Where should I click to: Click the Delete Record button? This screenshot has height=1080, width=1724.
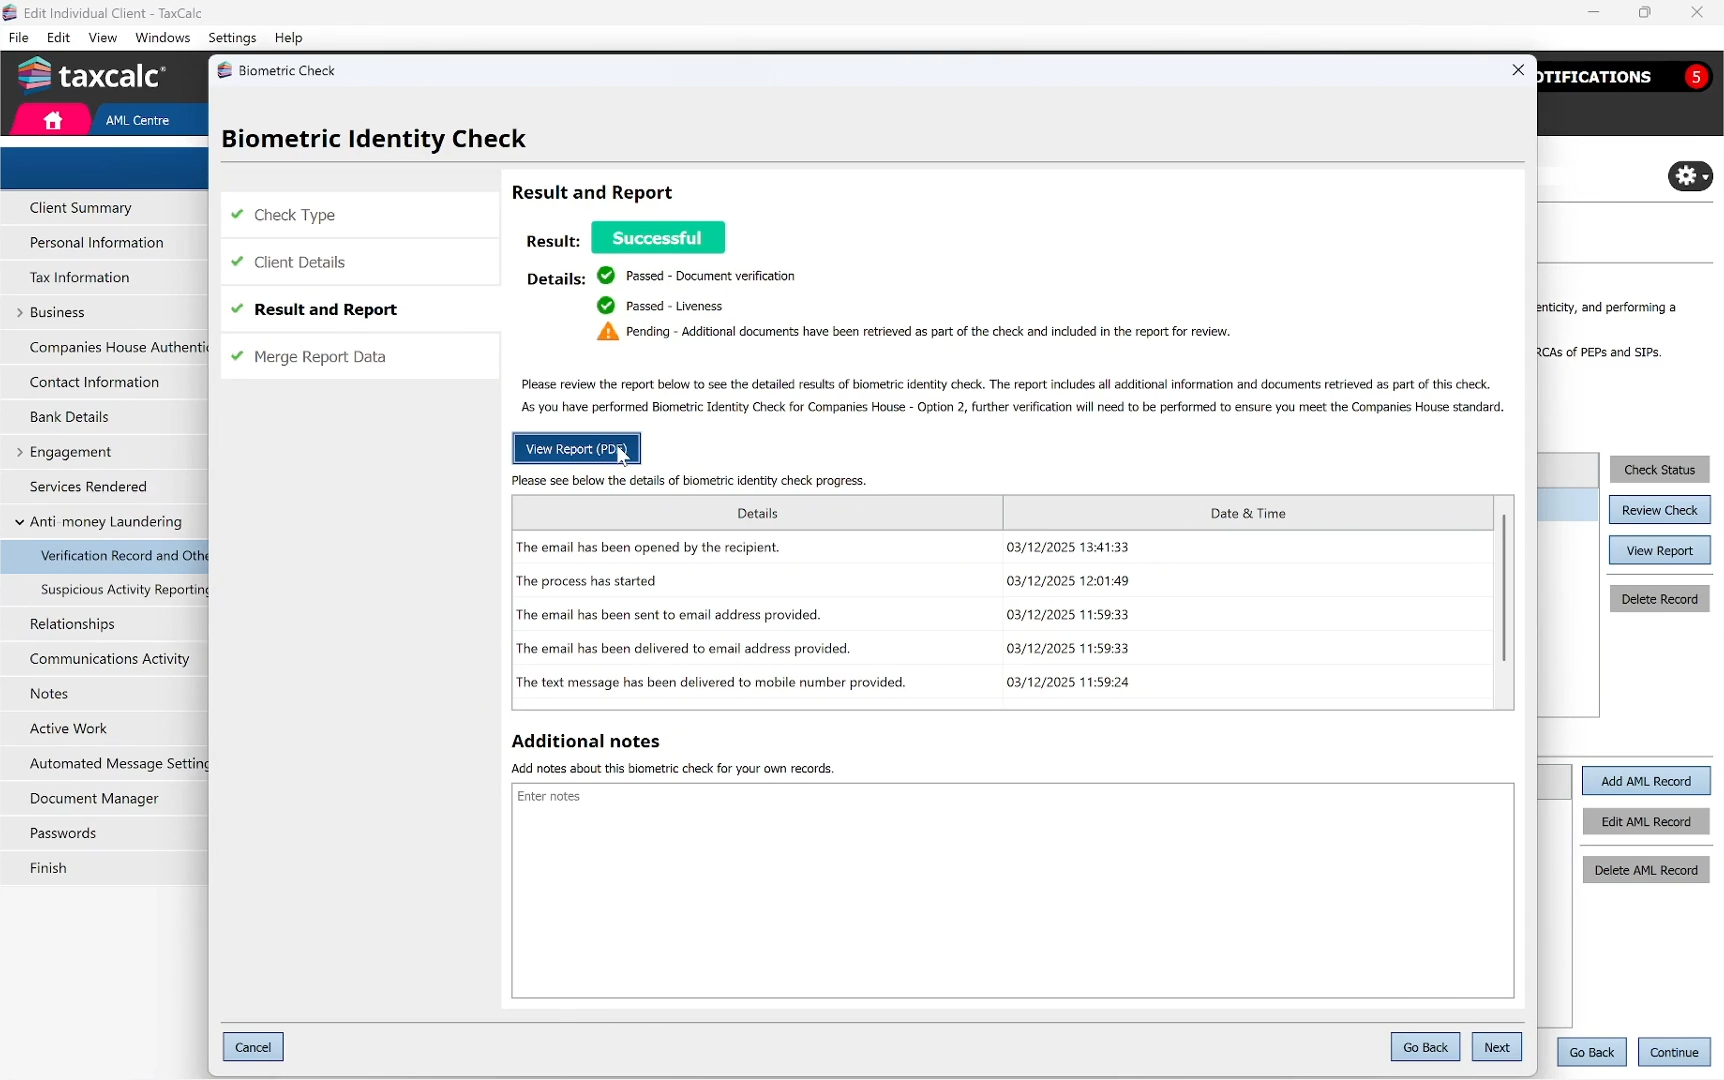1659,599
